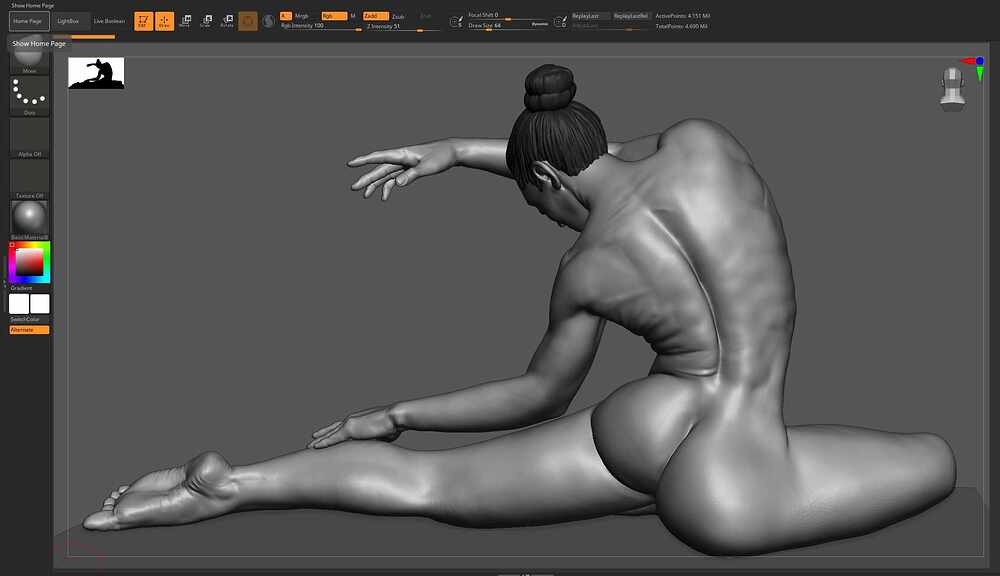
Task: Select the left white color swatch
Action: (x=18, y=304)
